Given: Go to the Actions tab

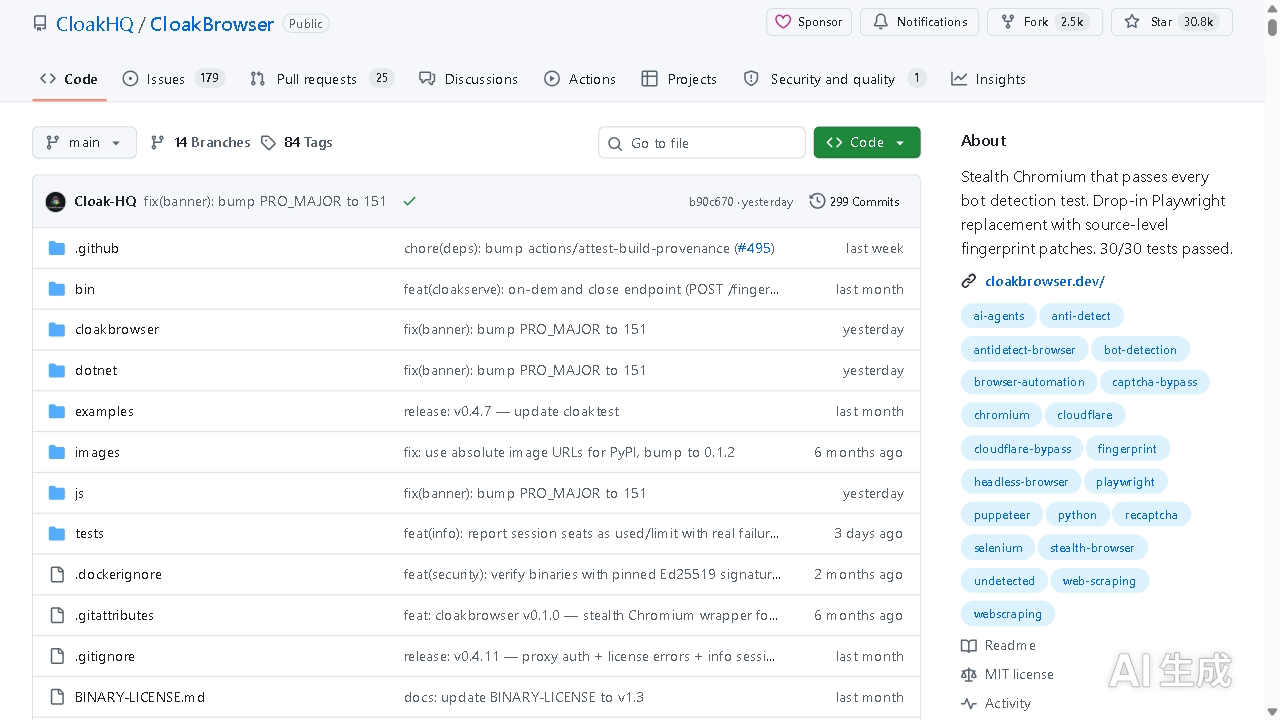Looking at the screenshot, I should pos(580,79).
